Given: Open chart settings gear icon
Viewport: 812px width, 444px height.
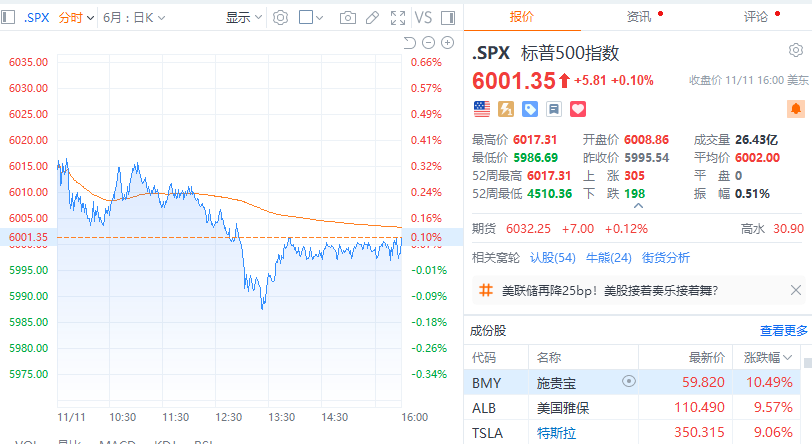Looking at the screenshot, I should 281,17.
